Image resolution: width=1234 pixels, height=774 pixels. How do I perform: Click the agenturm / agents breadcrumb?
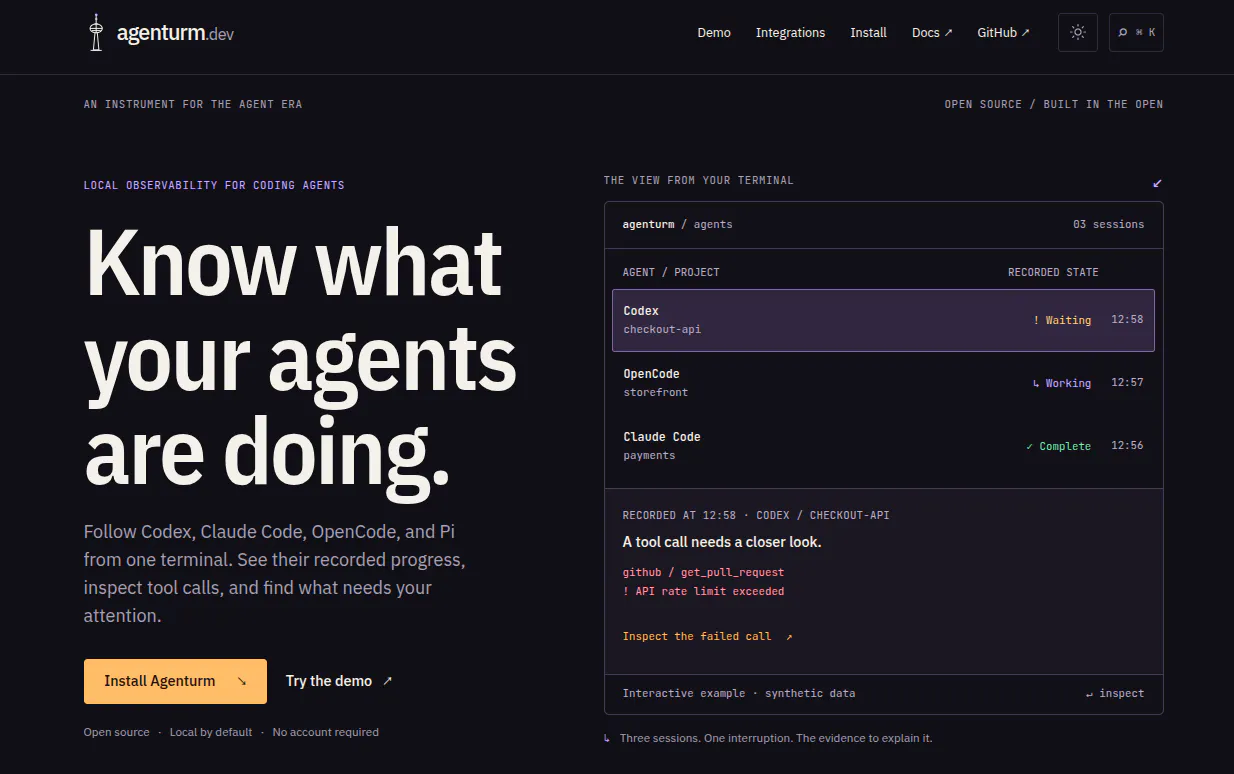point(677,224)
